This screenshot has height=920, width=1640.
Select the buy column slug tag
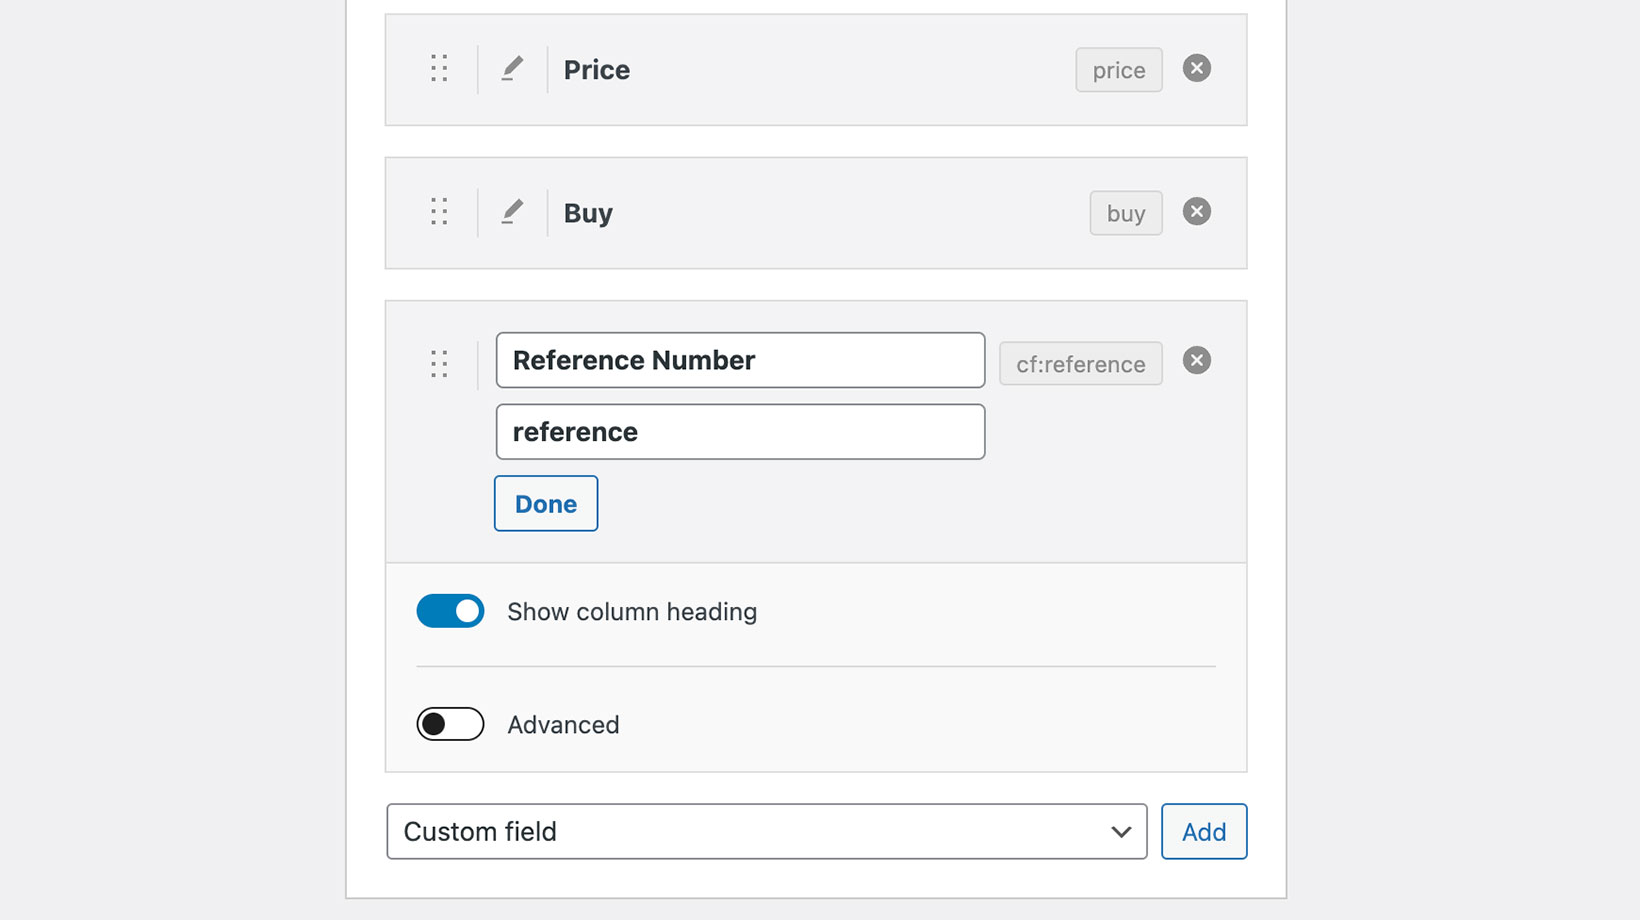click(1125, 212)
